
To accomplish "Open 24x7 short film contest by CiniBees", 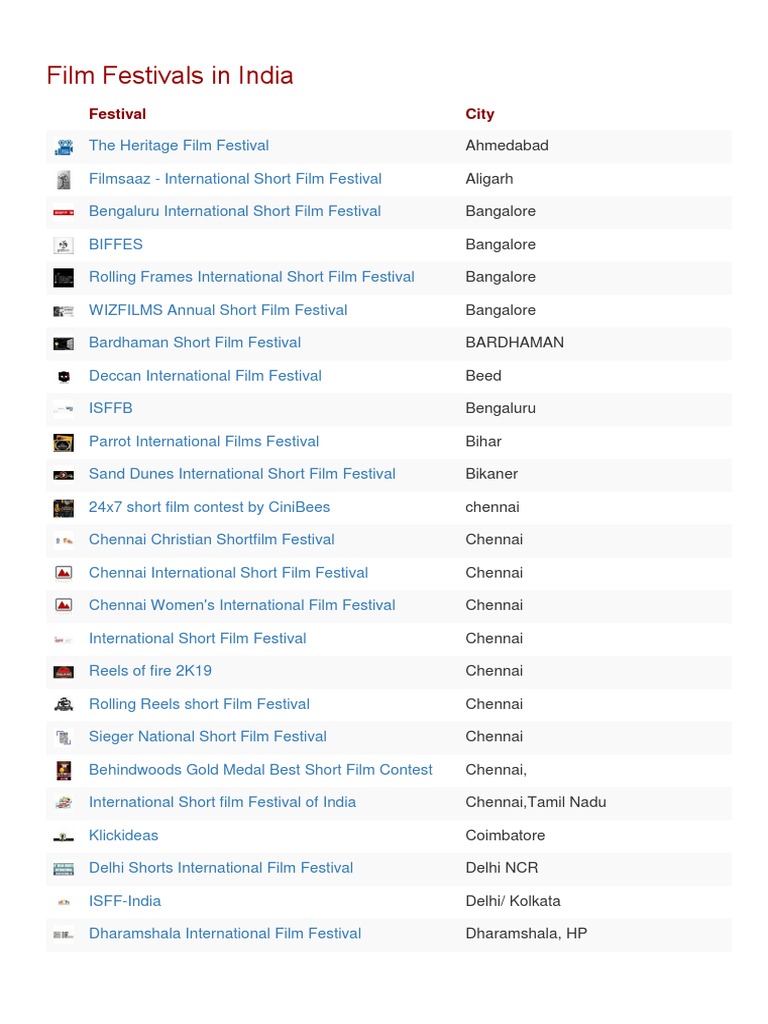I will pos(209,507).
